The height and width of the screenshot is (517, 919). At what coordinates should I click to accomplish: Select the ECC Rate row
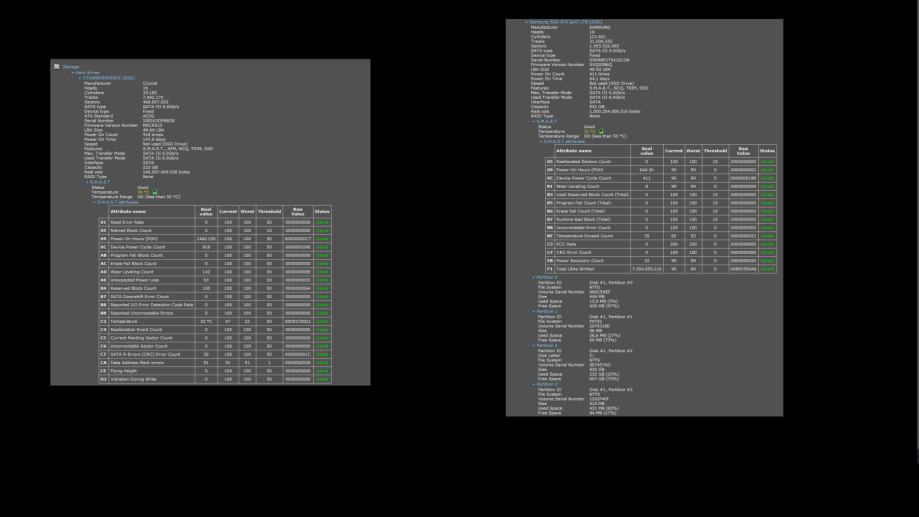point(661,244)
